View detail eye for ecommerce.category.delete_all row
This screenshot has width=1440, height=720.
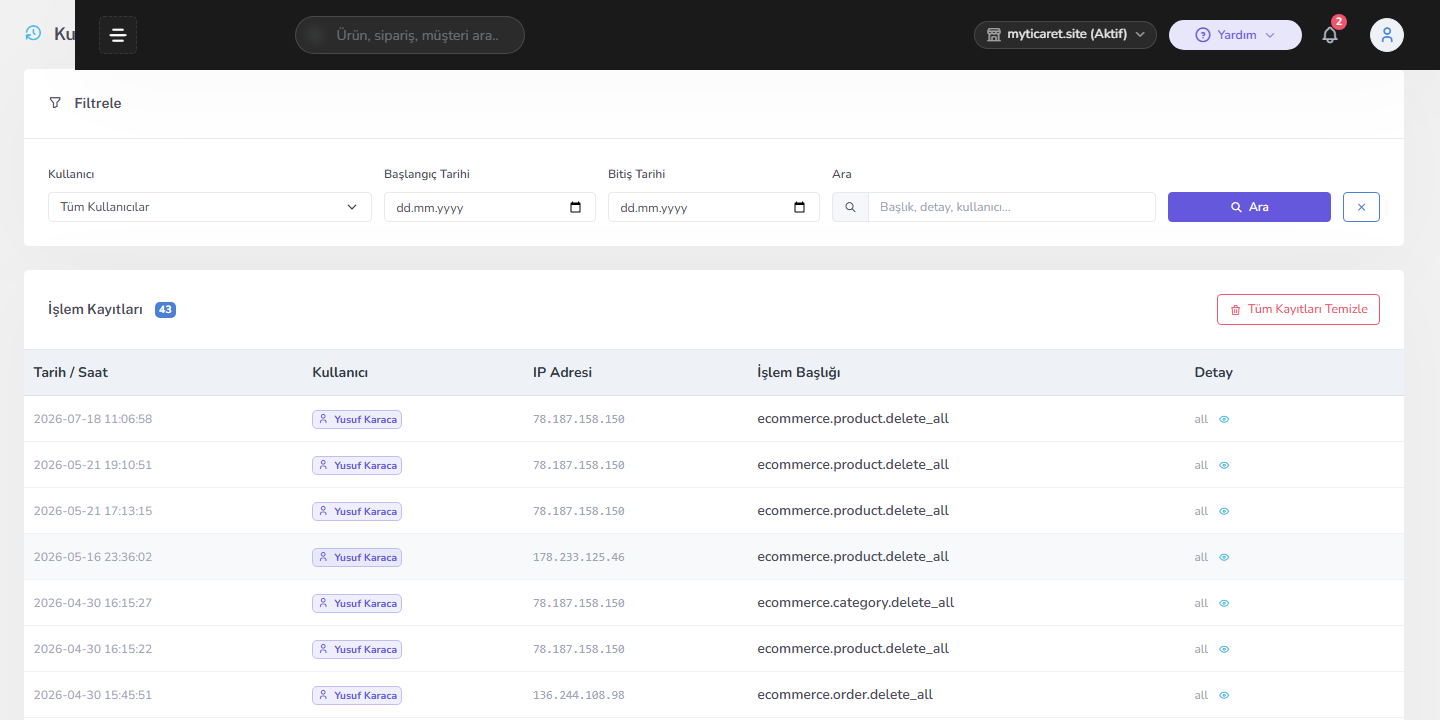pos(1224,603)
